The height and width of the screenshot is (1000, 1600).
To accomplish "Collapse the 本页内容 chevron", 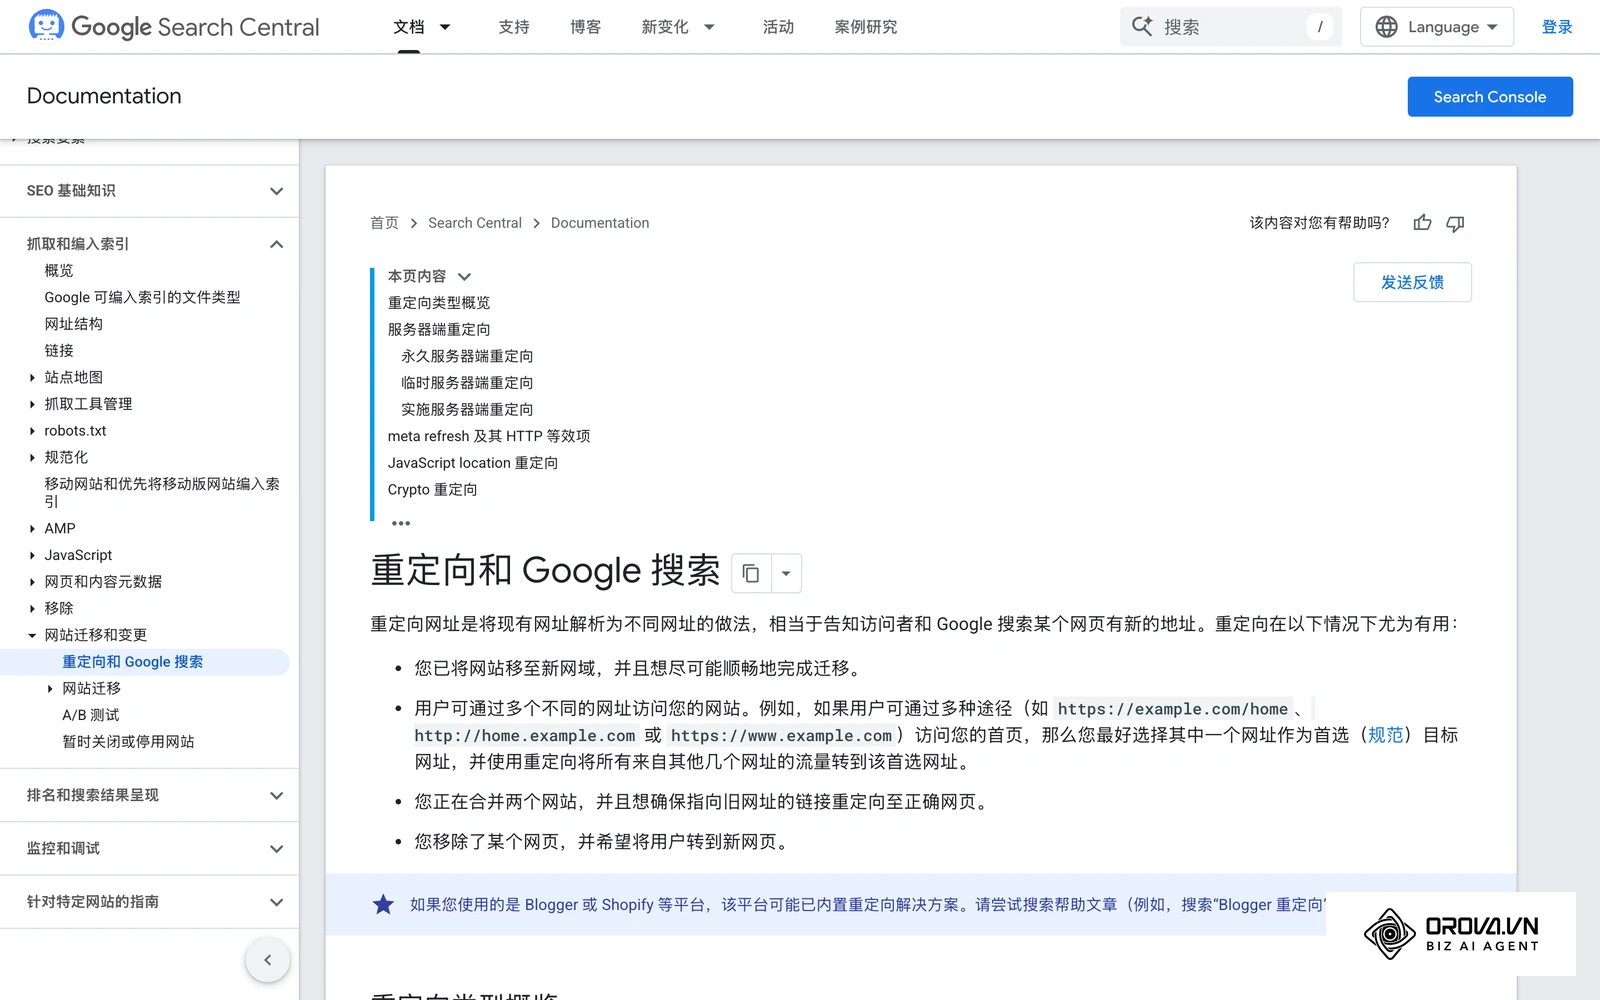I will tap(464, 277).
